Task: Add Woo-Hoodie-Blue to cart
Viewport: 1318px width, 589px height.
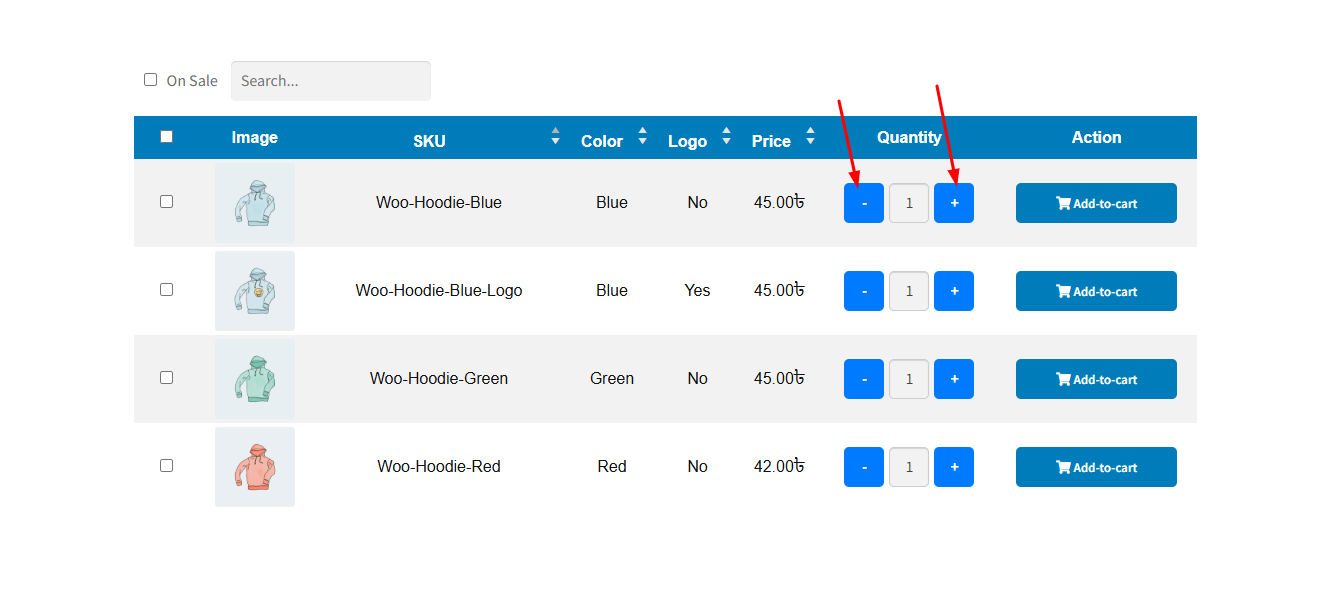Action: click(x=1096, y=203)
